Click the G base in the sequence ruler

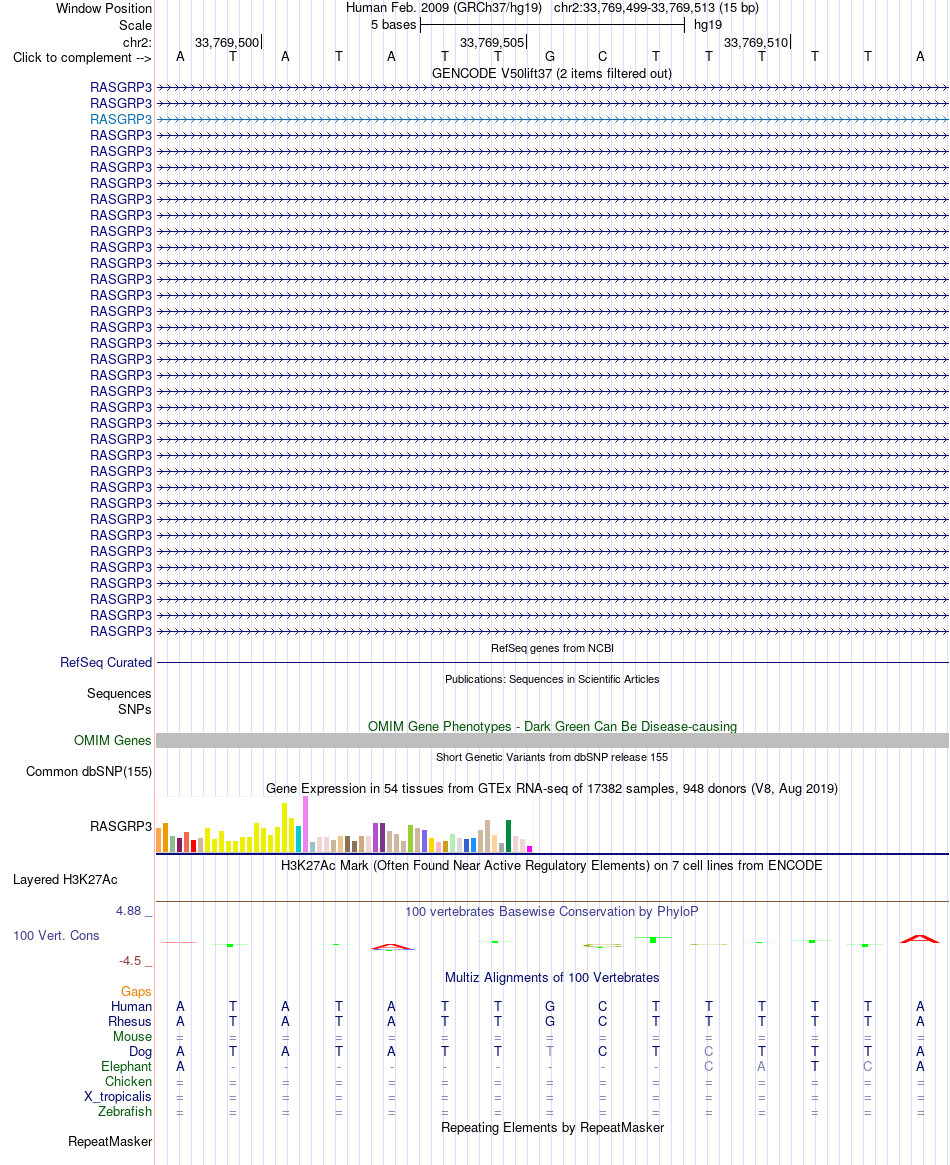pos(550,56)
